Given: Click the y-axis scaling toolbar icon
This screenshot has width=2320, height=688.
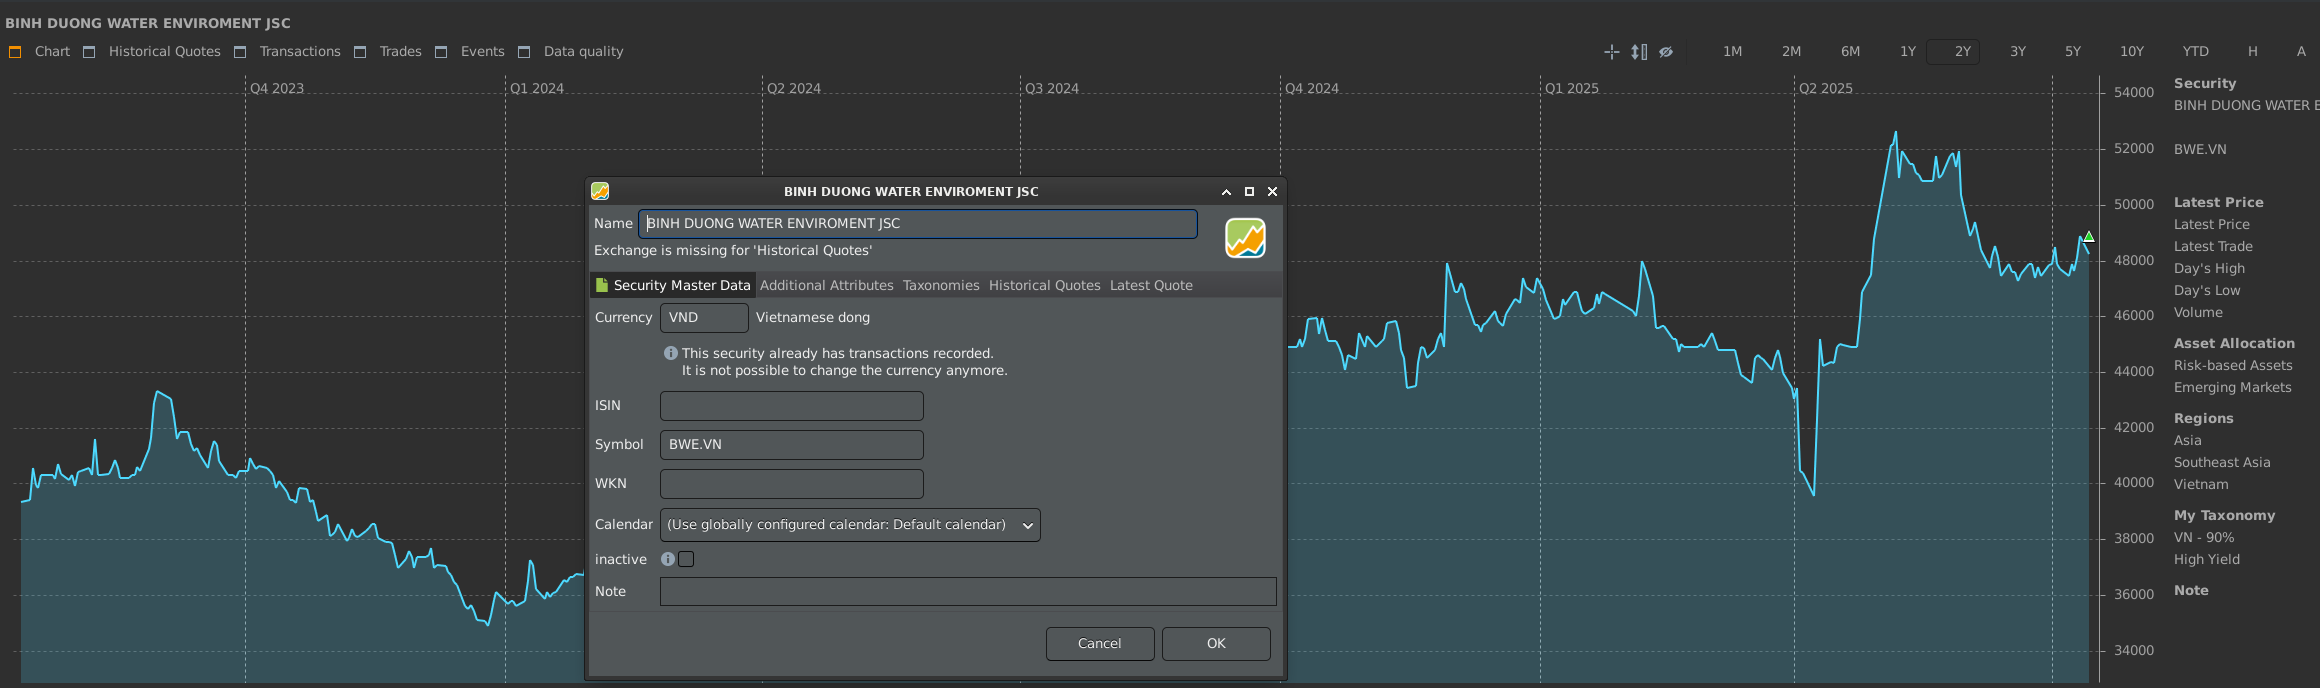Looking at the screenshot, I should point(1639,52).
